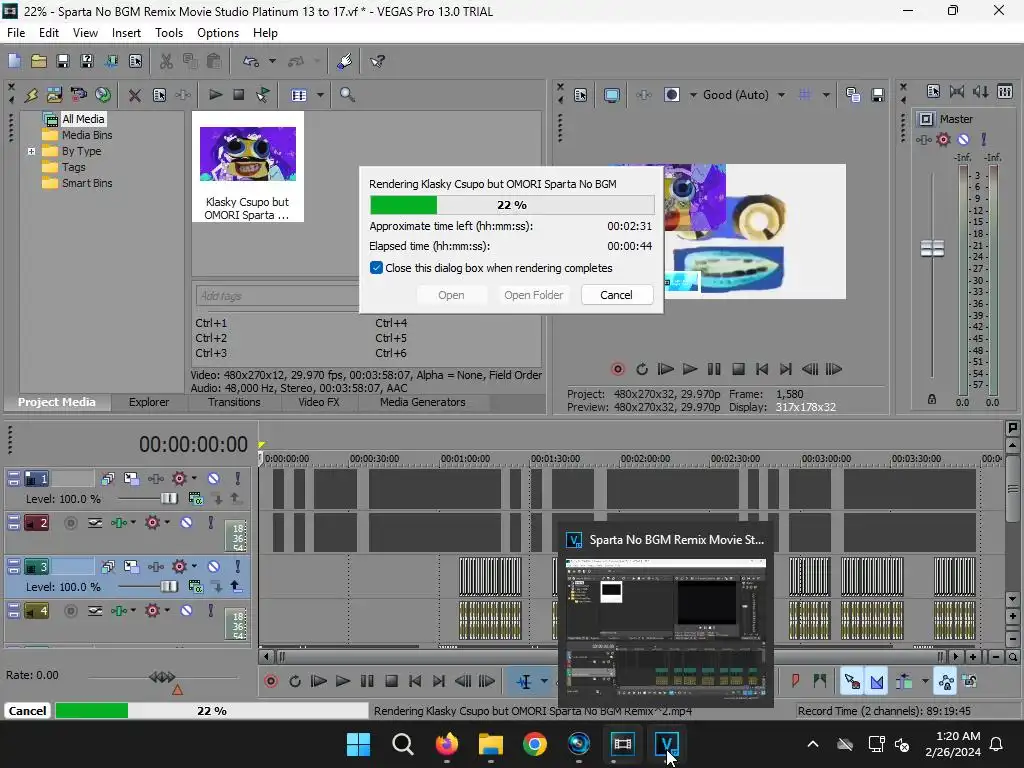Mute audio track 2

(x=186, y=522)
